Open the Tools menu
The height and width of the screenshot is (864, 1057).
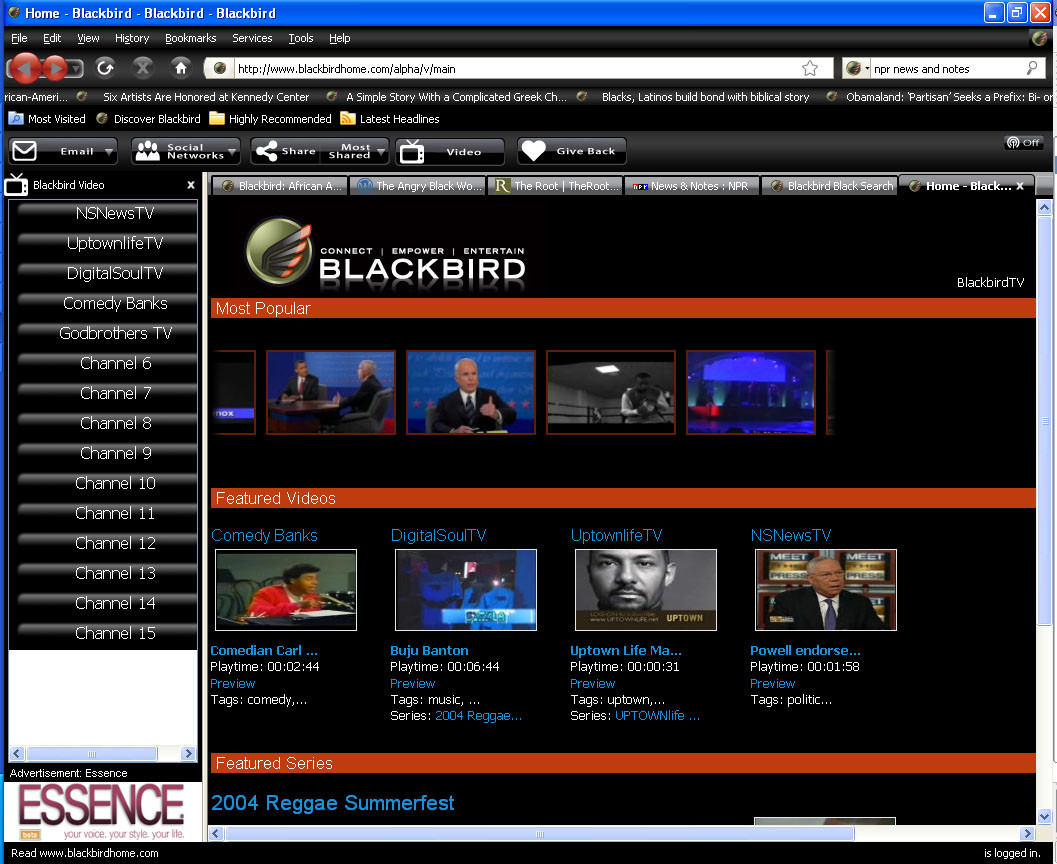(x=301, y=38)
